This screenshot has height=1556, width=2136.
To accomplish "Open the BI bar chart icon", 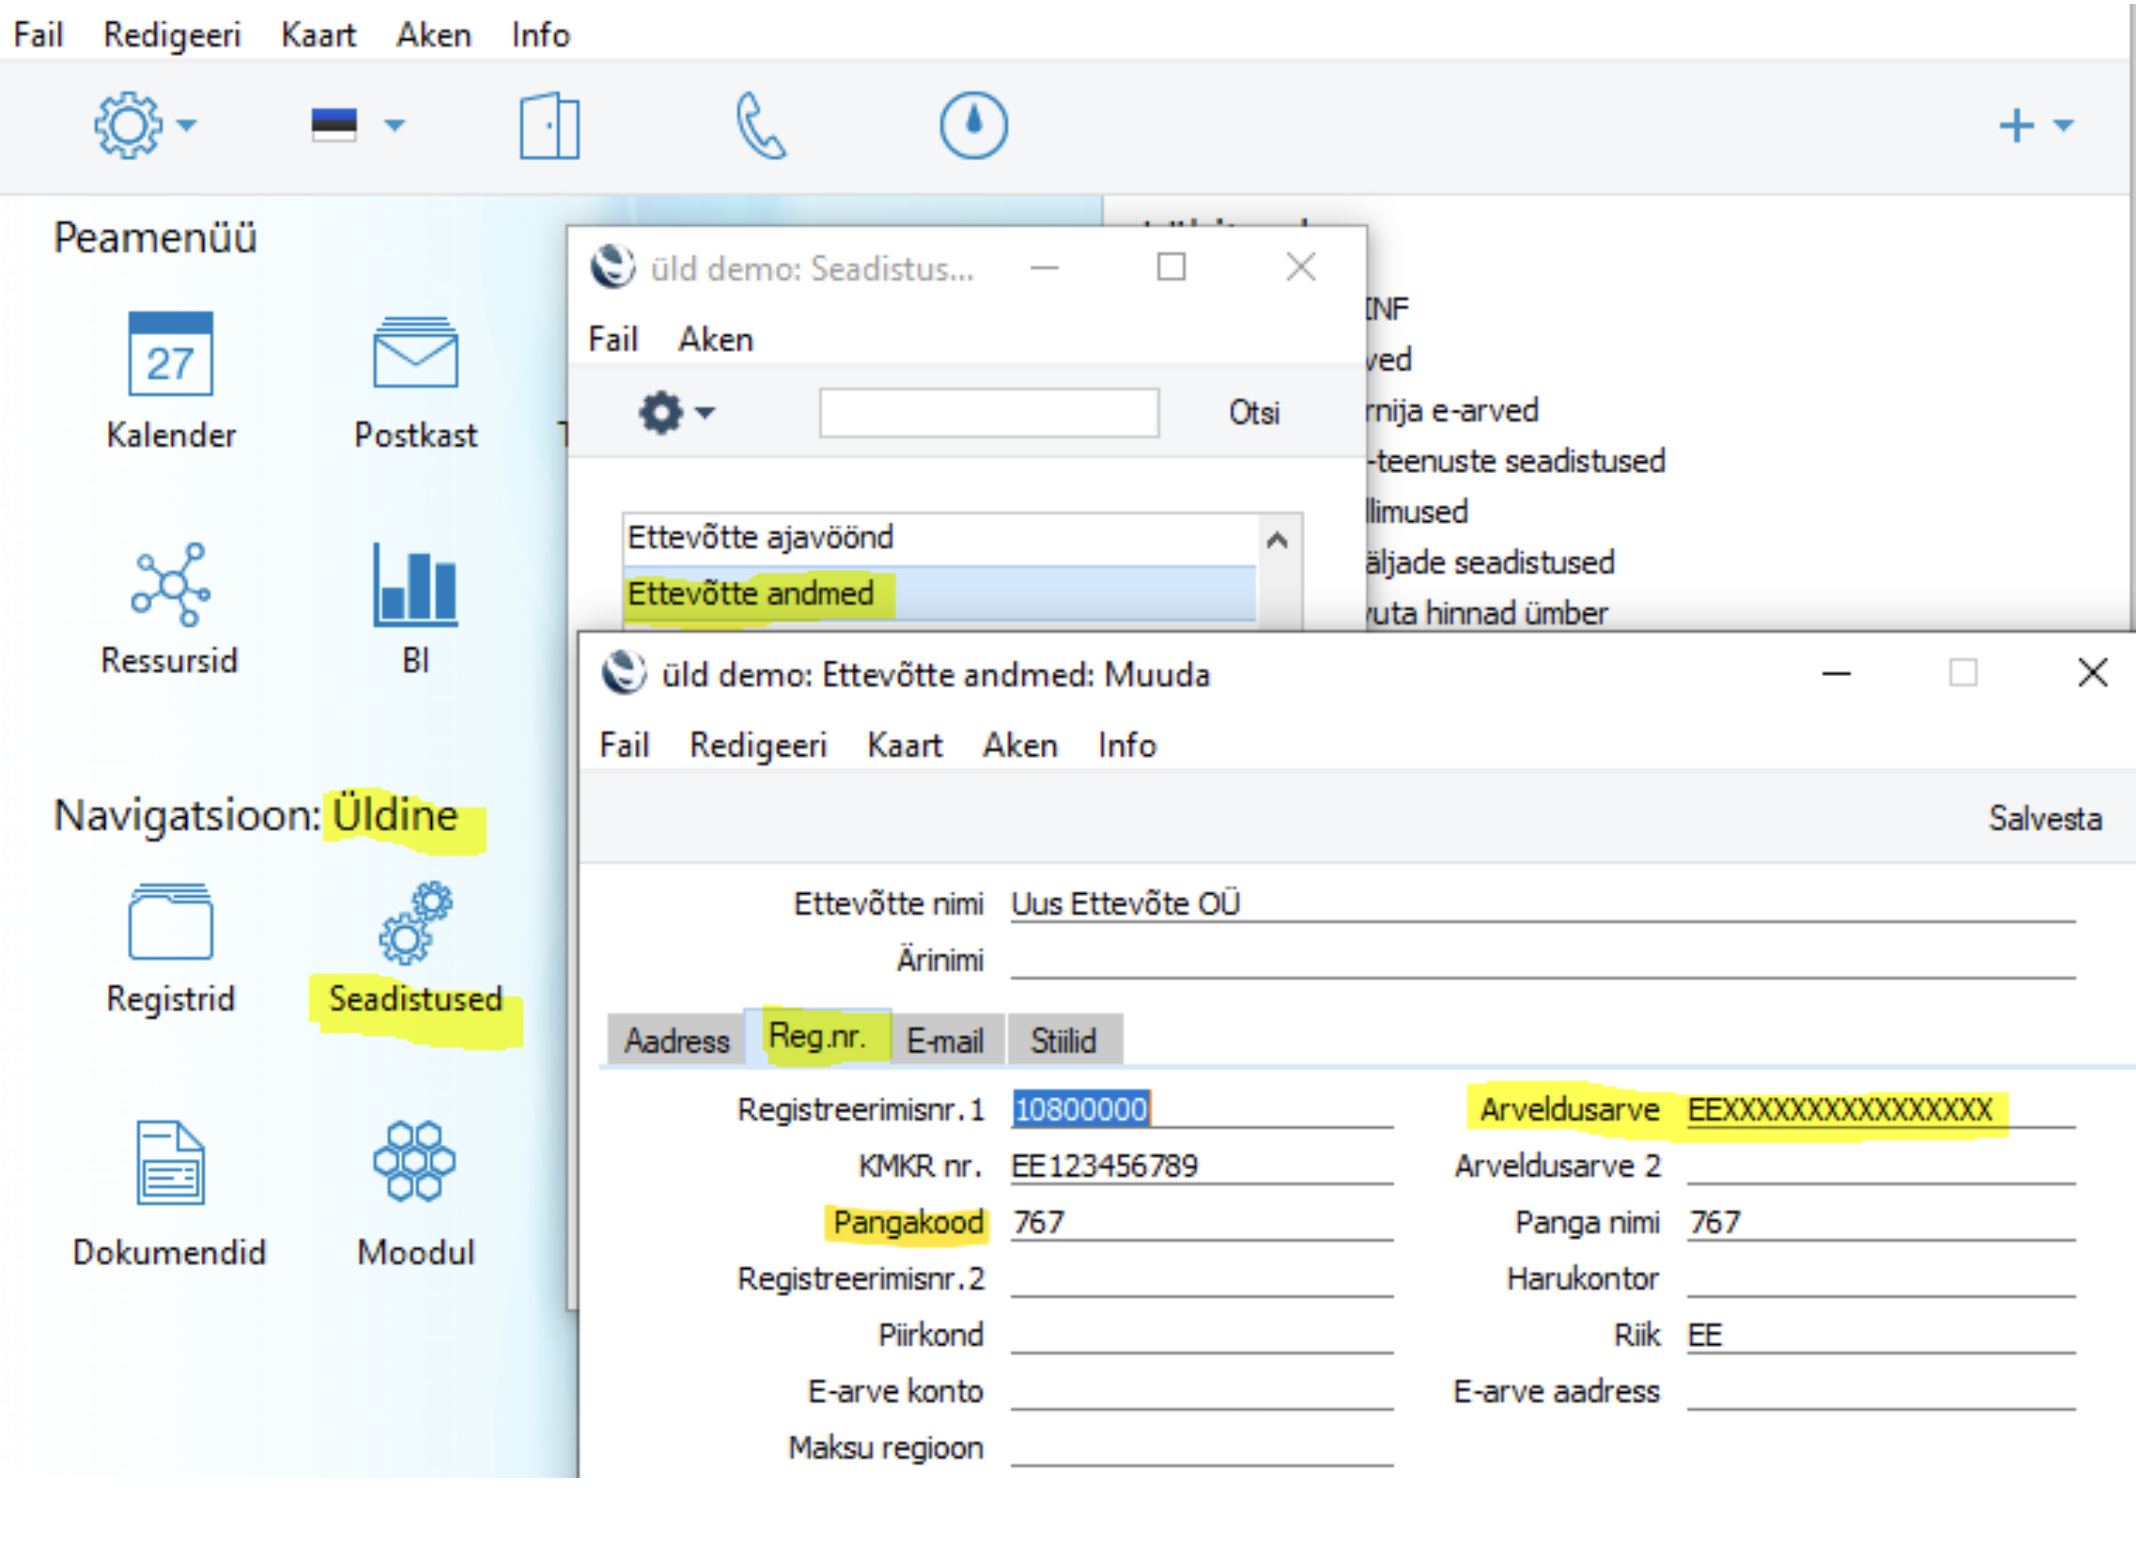I will tap(415, 585).
